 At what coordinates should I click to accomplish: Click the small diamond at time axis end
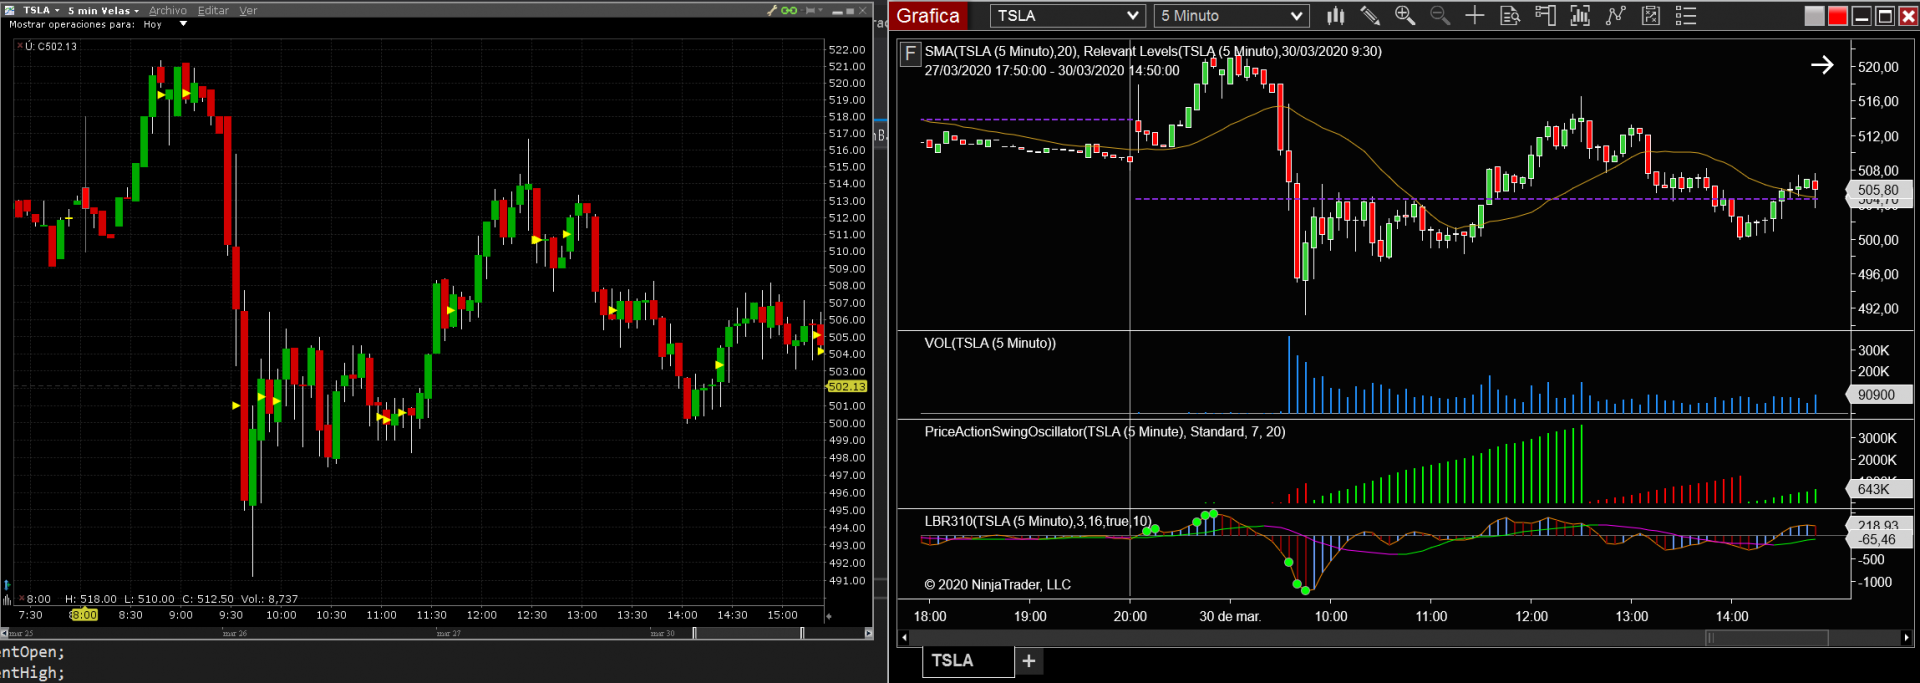[x=828, y=616]
